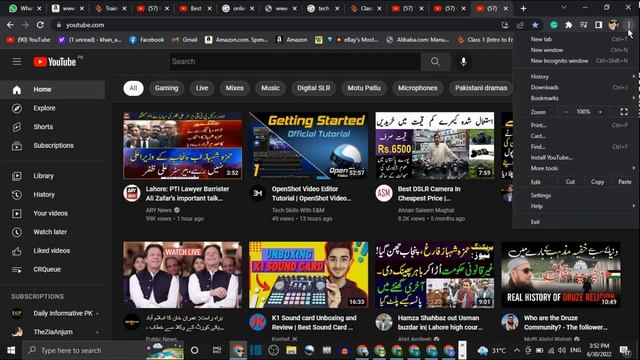Open Subscriptions in the sidebar
Image resolution: width=640 pixels, height=360 pixels.
(x=53, y=146)
